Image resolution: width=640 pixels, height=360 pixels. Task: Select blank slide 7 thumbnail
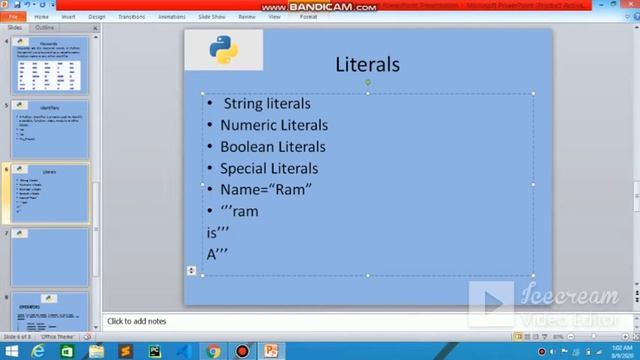pos(50,257)
